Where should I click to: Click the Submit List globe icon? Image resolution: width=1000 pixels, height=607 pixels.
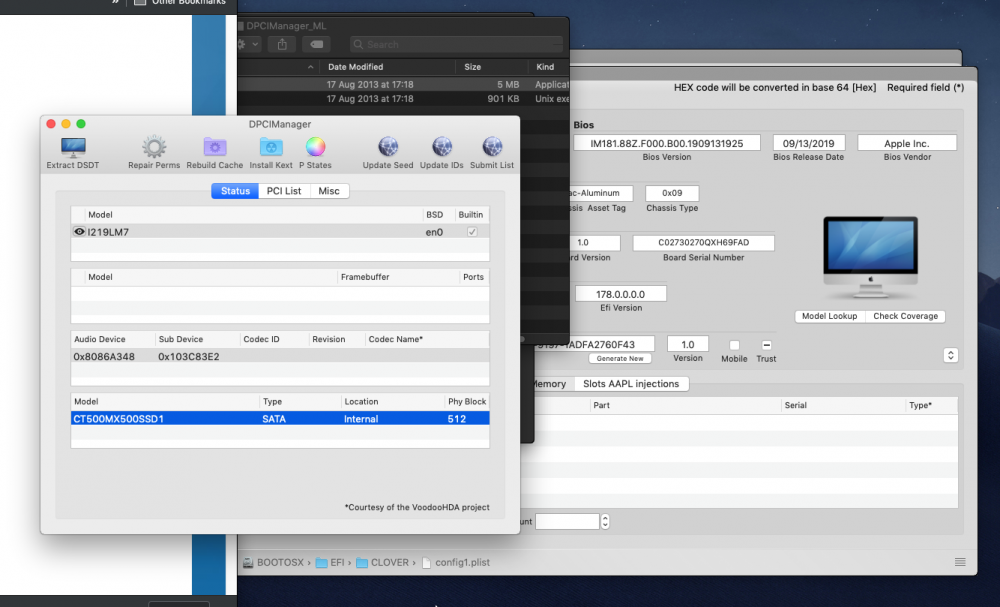coord(492,147)
